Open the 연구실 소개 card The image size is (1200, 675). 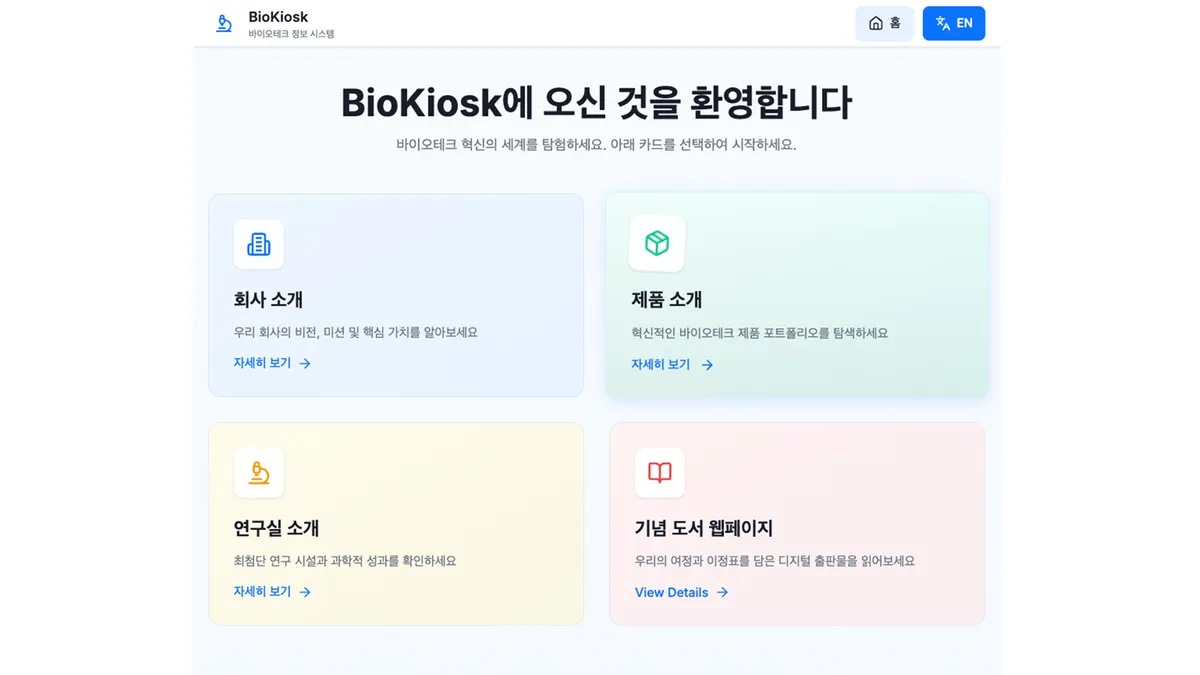[x=396, y=523]
